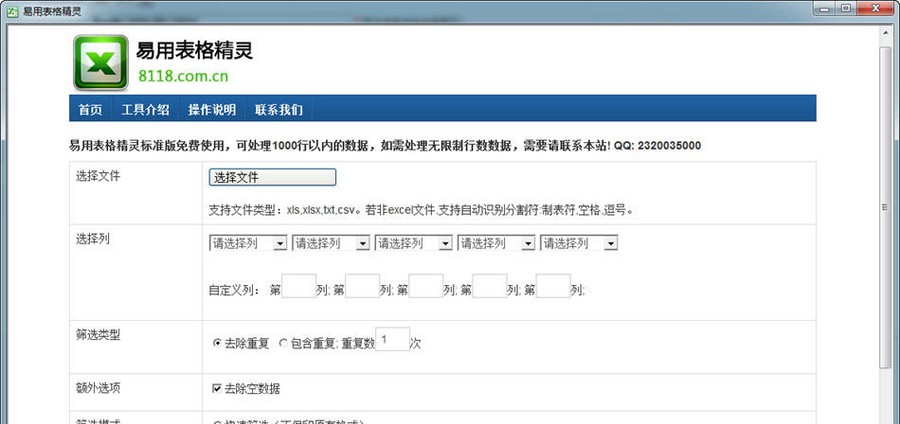This screenshot has width=900, height=424.
Task: Click the green Excel logo icon
Action: point(100,63)
